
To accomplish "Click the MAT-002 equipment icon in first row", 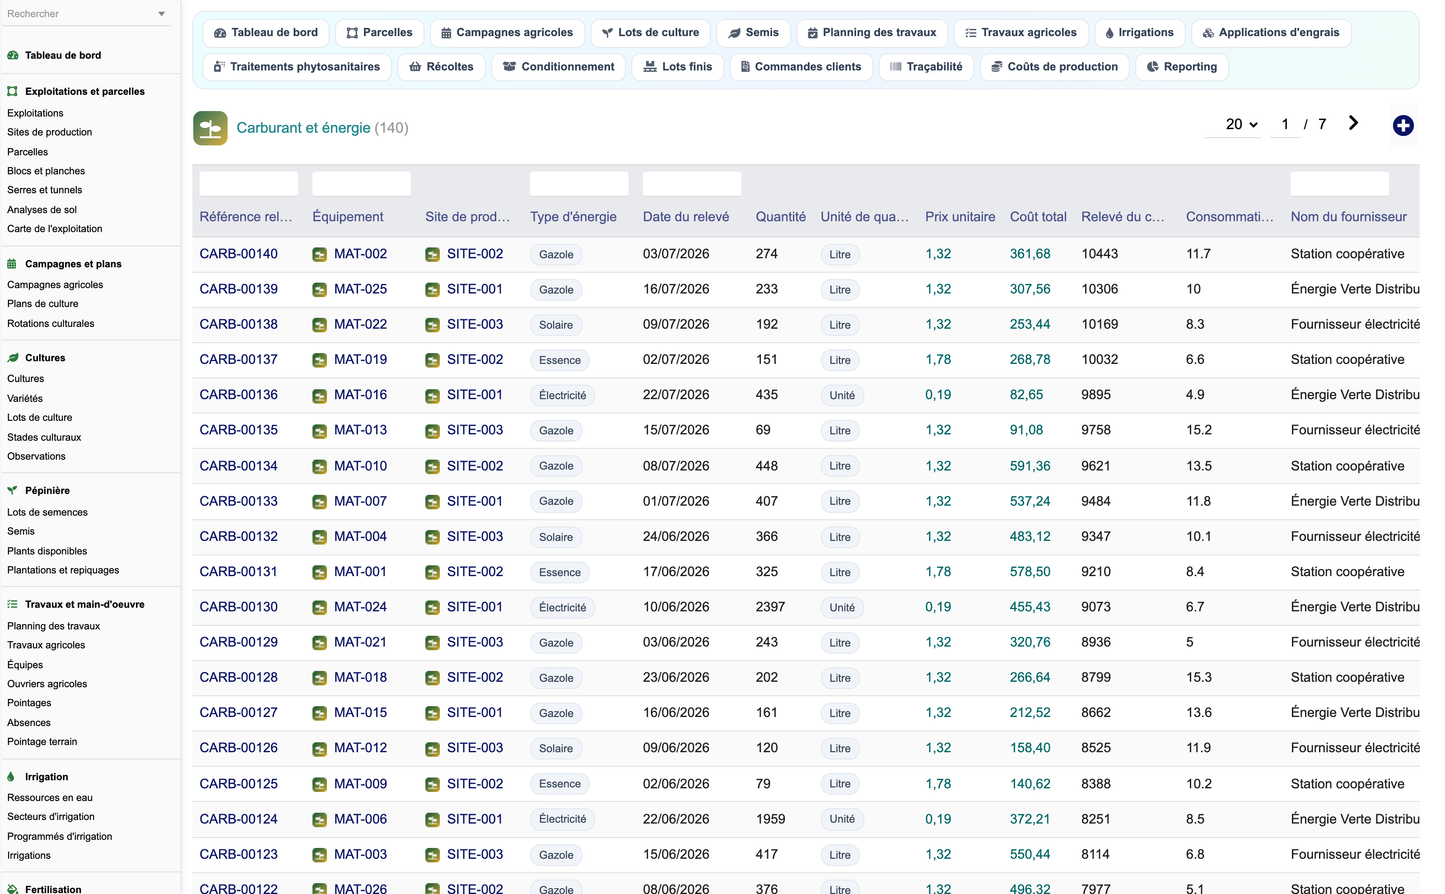I will (x=319, y=255).
